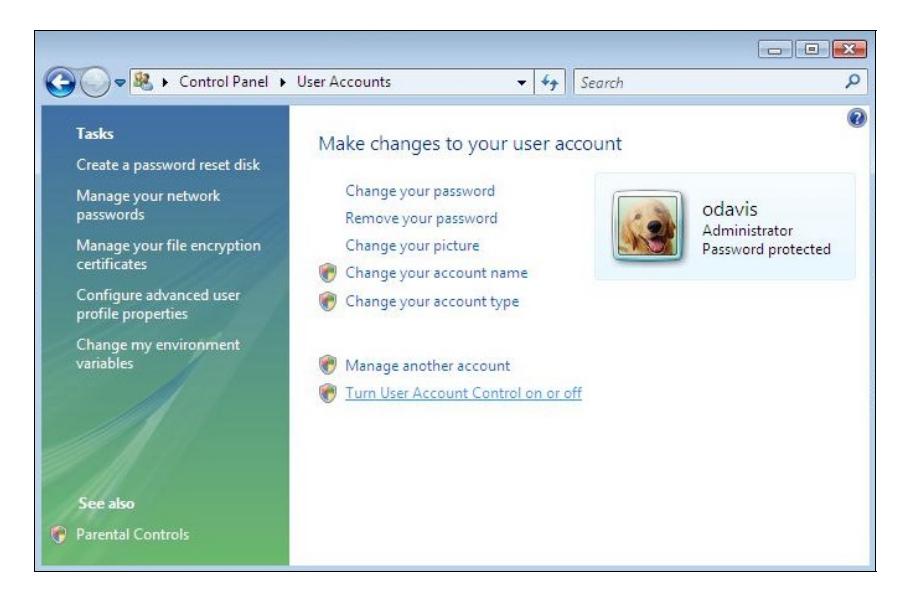Click the See also heading

click(106, 503)
